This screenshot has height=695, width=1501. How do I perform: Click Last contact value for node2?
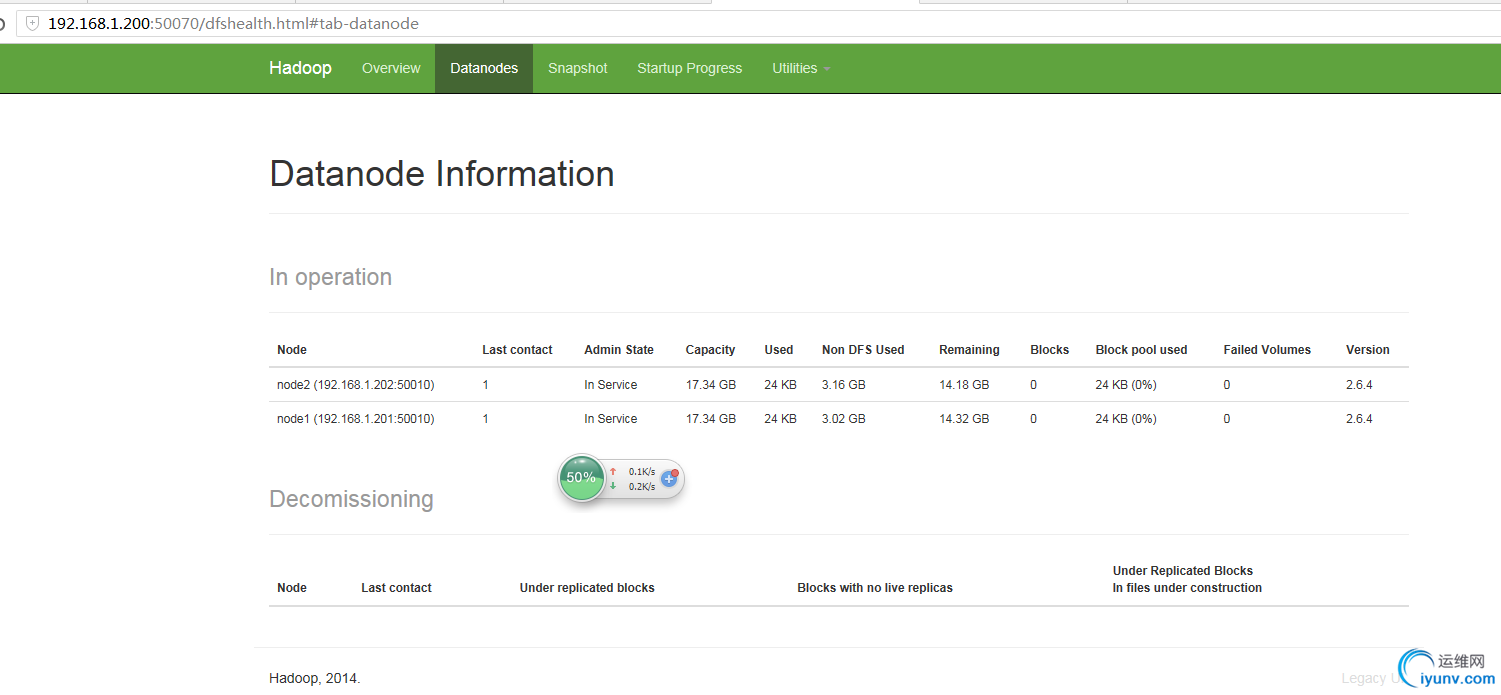486,385
